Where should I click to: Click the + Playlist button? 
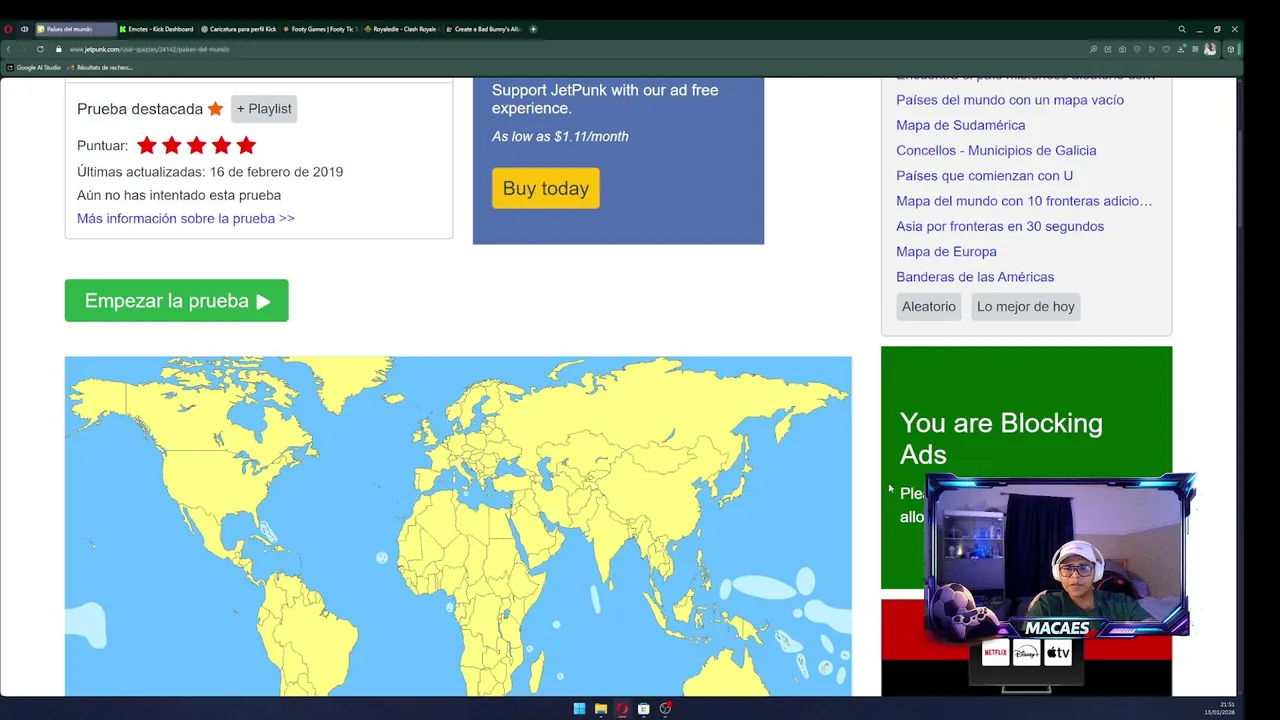coord(264,109)
